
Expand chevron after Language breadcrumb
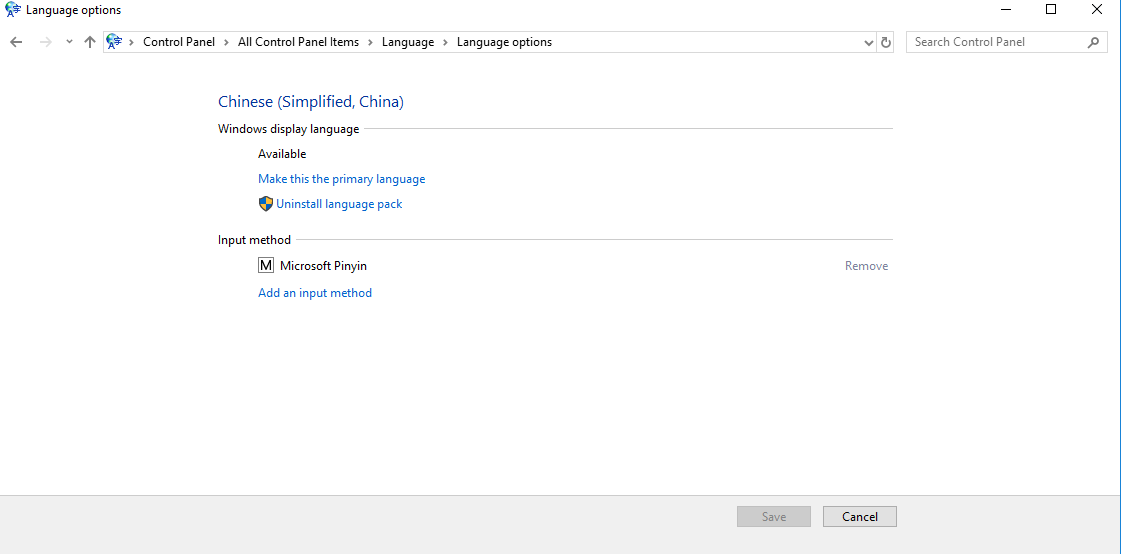(x=445, y=42)
